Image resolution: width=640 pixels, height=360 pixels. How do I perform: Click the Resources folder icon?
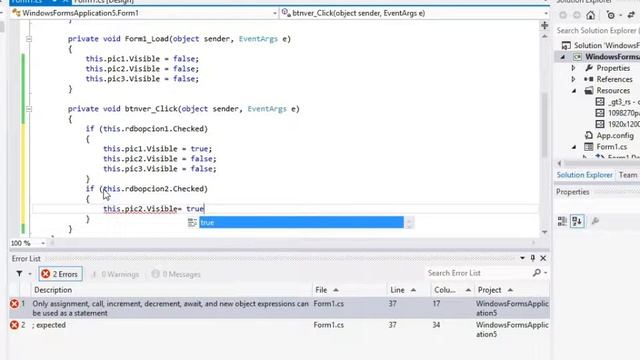[589, 91]
